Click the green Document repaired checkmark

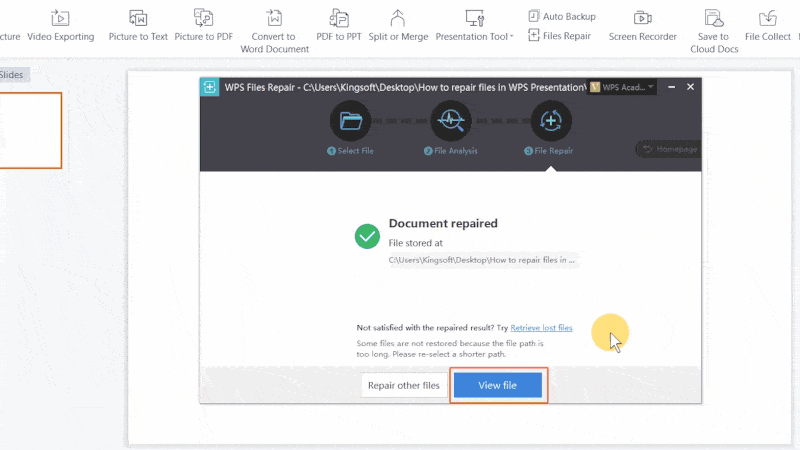pos(367,236)
